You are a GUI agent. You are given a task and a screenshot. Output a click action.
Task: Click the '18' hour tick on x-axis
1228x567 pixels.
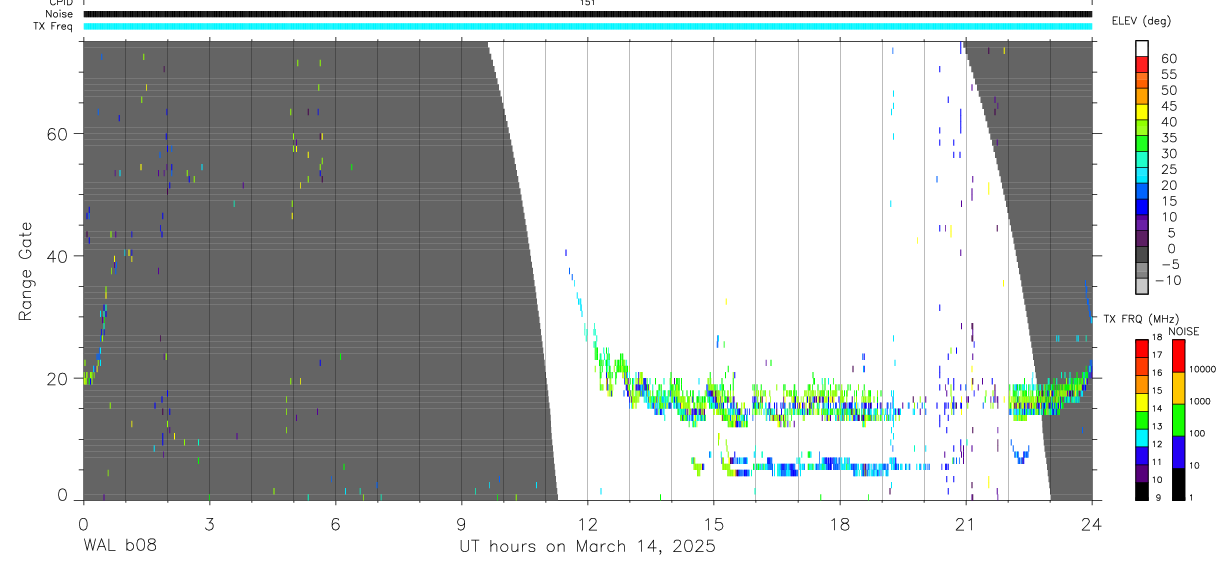839,523
